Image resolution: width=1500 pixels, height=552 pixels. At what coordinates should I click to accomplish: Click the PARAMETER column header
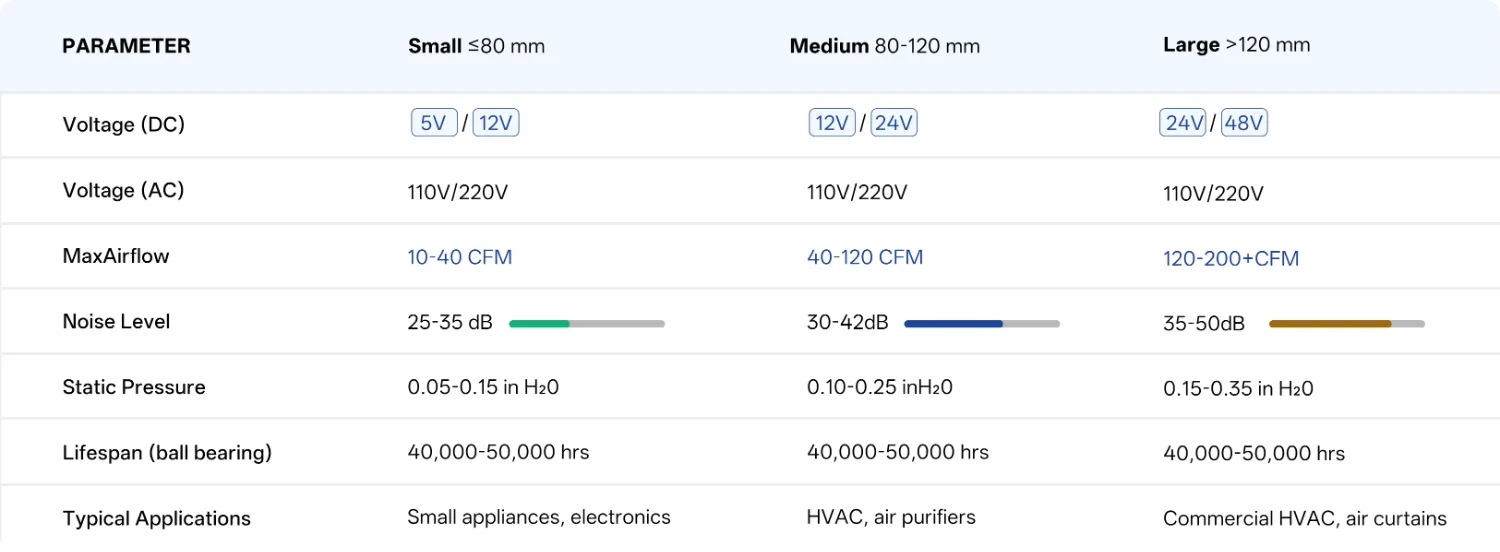[126, 46]
